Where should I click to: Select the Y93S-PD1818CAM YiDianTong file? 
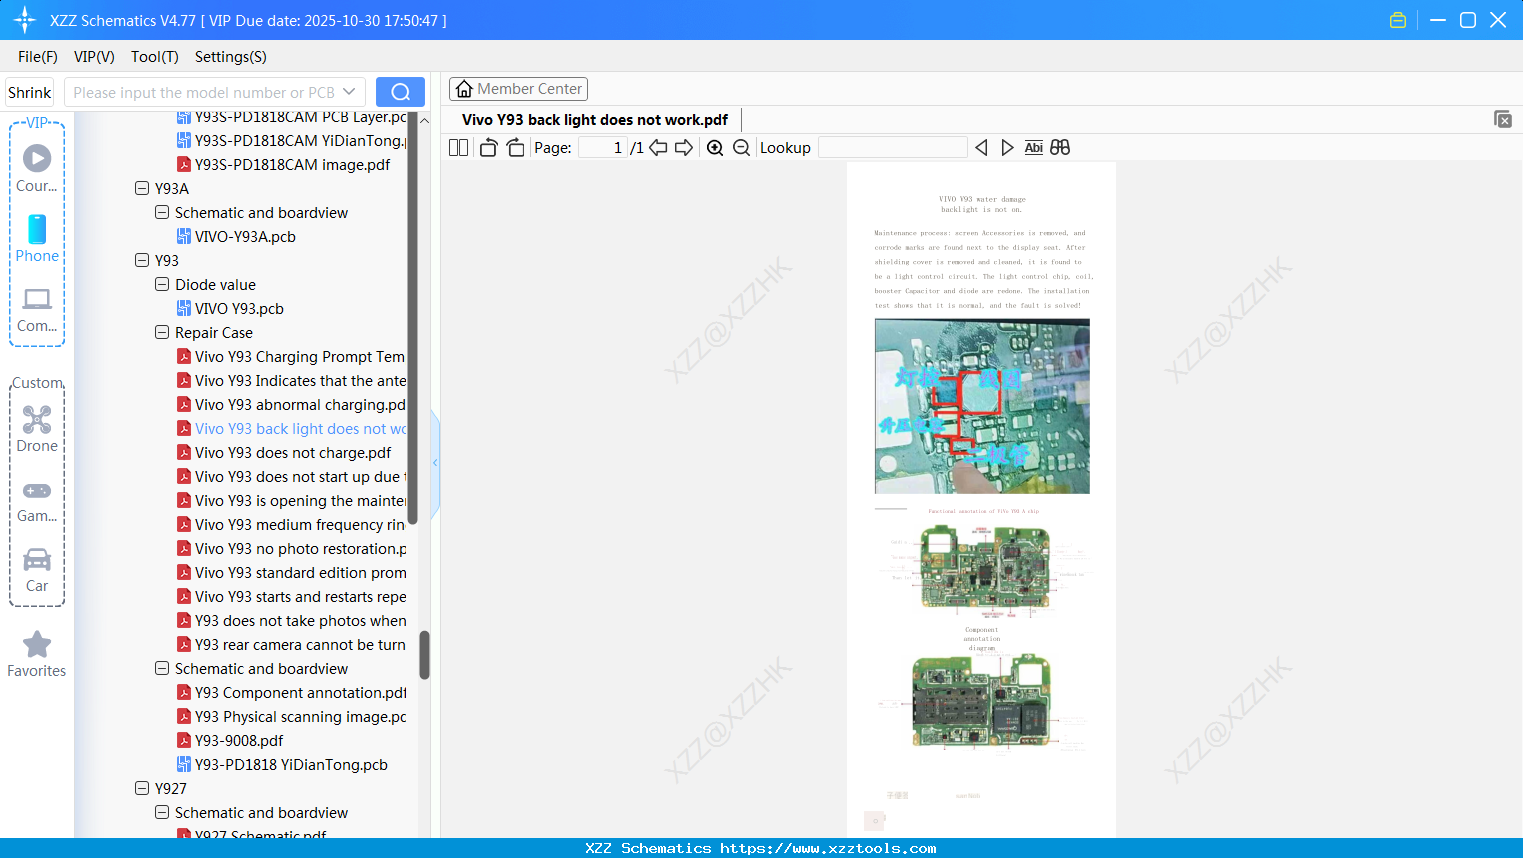pyautogui.click(x=299, y=141)
